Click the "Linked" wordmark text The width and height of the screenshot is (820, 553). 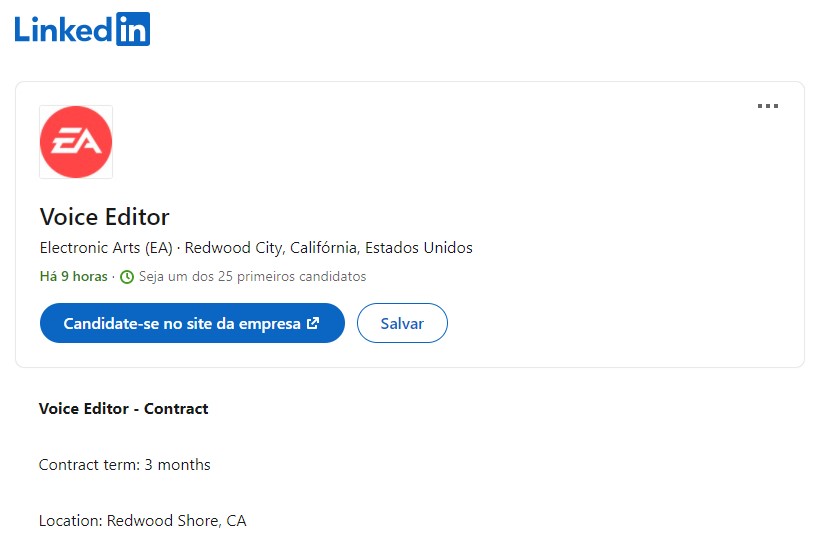tap(63, 29)
